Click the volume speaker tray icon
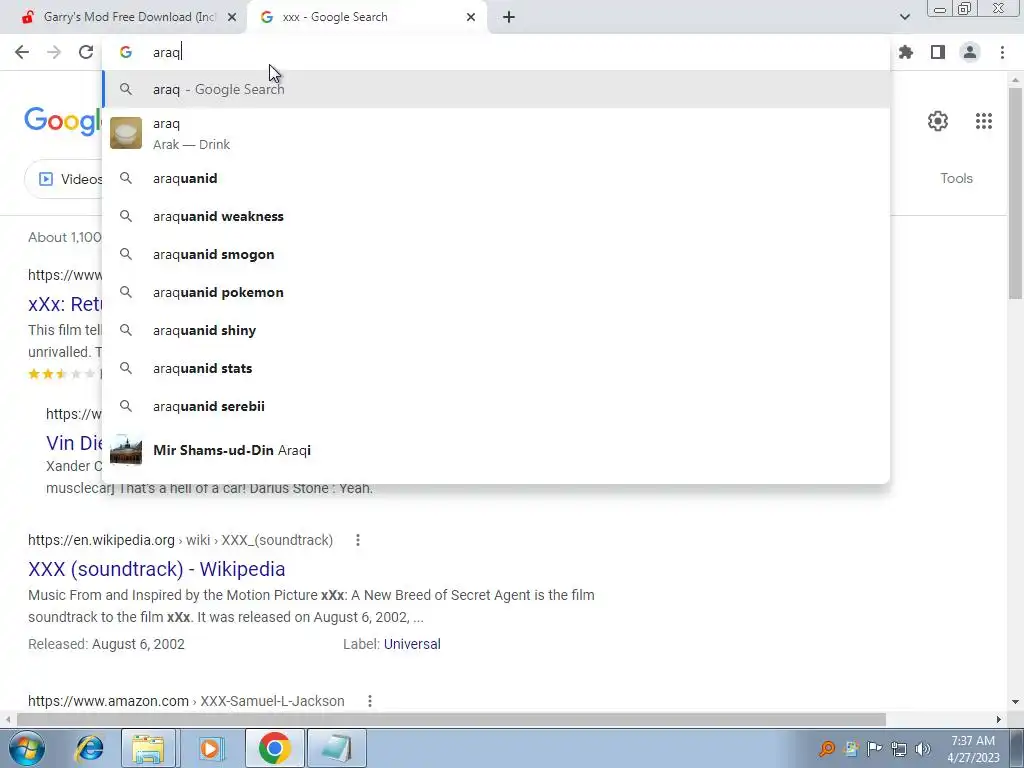This screenshot has height=768, width=1024. (x=923, y=749)
